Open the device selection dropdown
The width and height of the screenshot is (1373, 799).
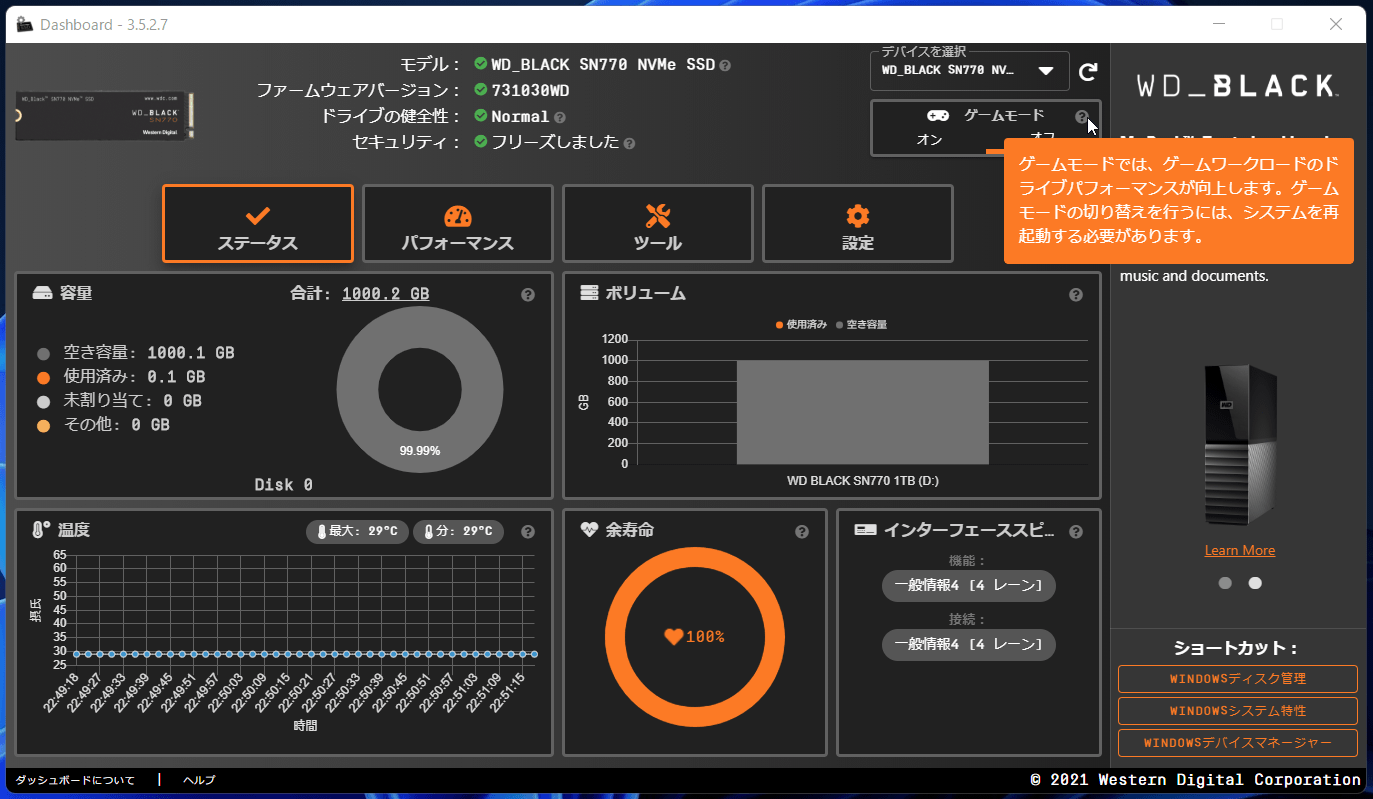(x=970, y=72)
